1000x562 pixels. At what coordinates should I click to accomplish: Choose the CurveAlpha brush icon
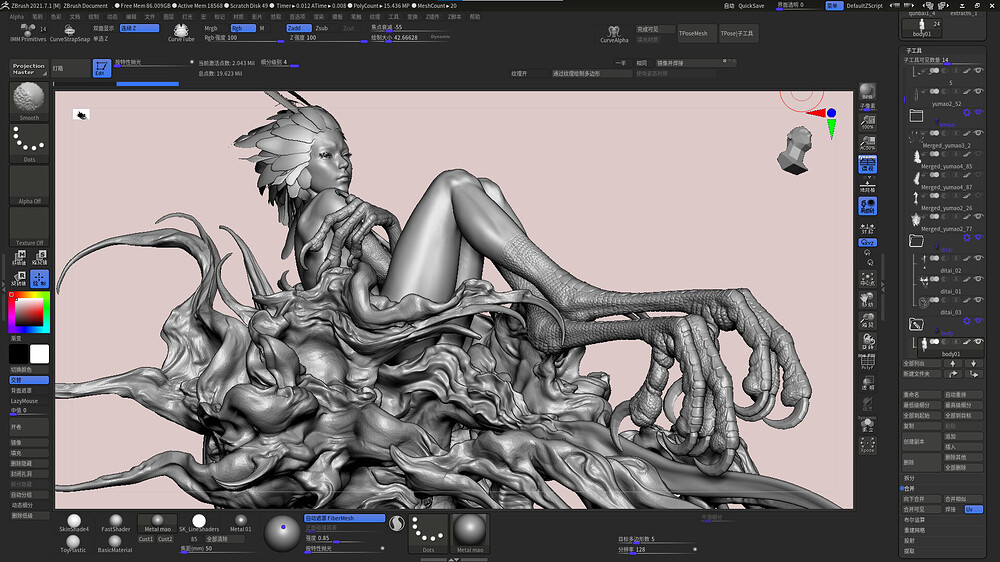click(x=614, y=34)
